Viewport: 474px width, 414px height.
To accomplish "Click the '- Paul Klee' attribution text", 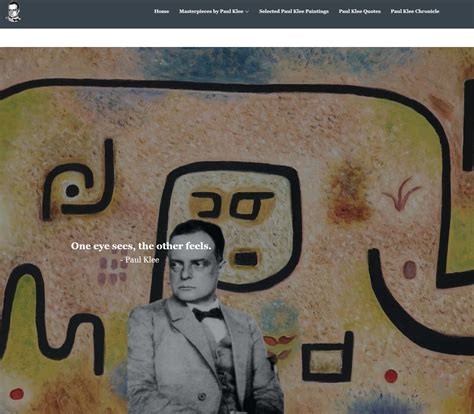I will coord(140,260).
